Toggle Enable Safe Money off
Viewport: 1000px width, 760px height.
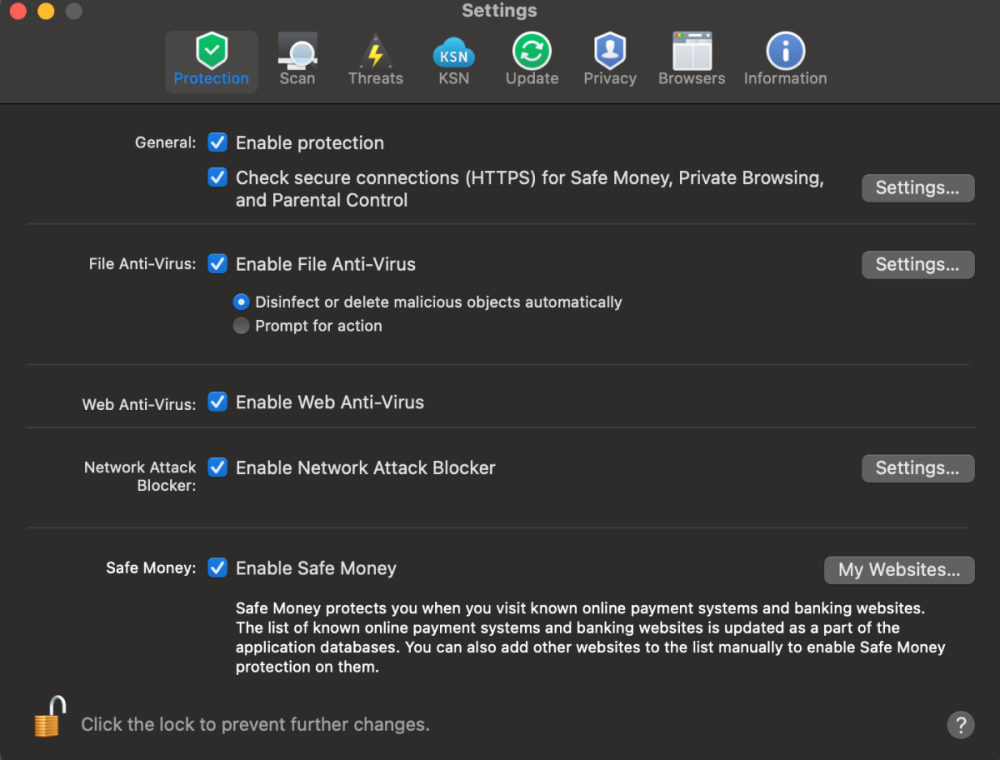tap(217, 567)
